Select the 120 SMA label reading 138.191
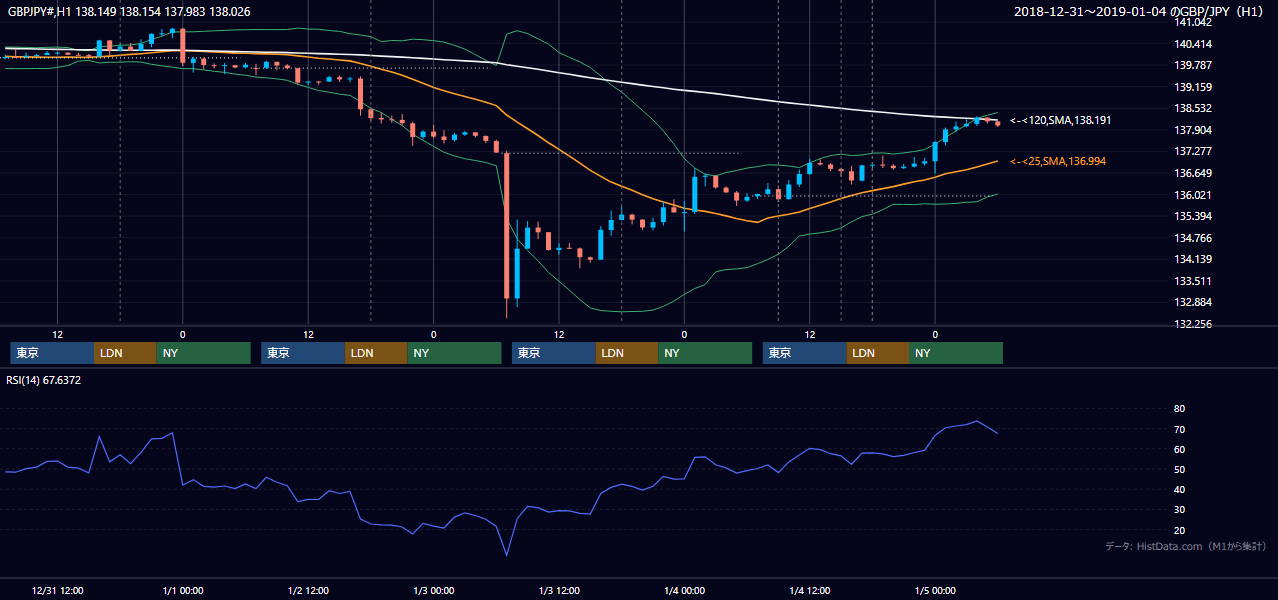1278x600 pixels. tap(1060, 120)
